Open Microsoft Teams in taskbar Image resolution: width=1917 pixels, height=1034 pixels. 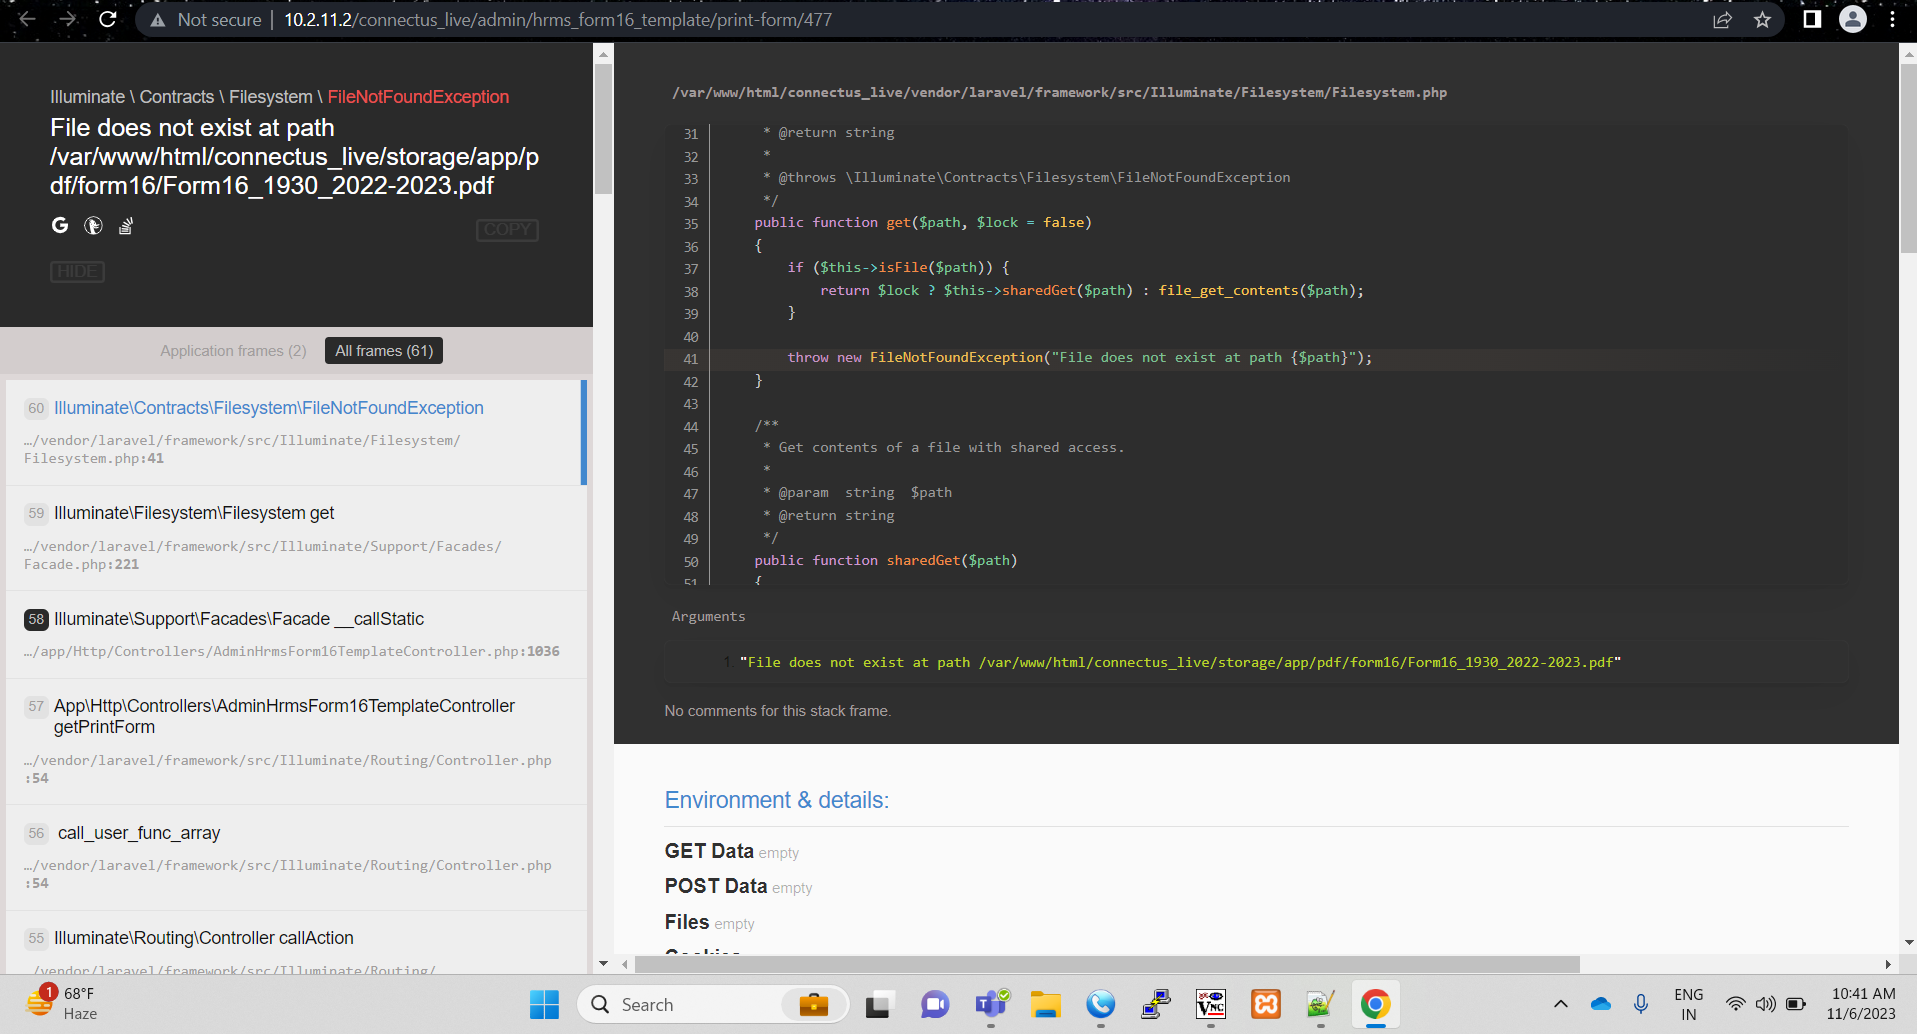(991, 1004)
